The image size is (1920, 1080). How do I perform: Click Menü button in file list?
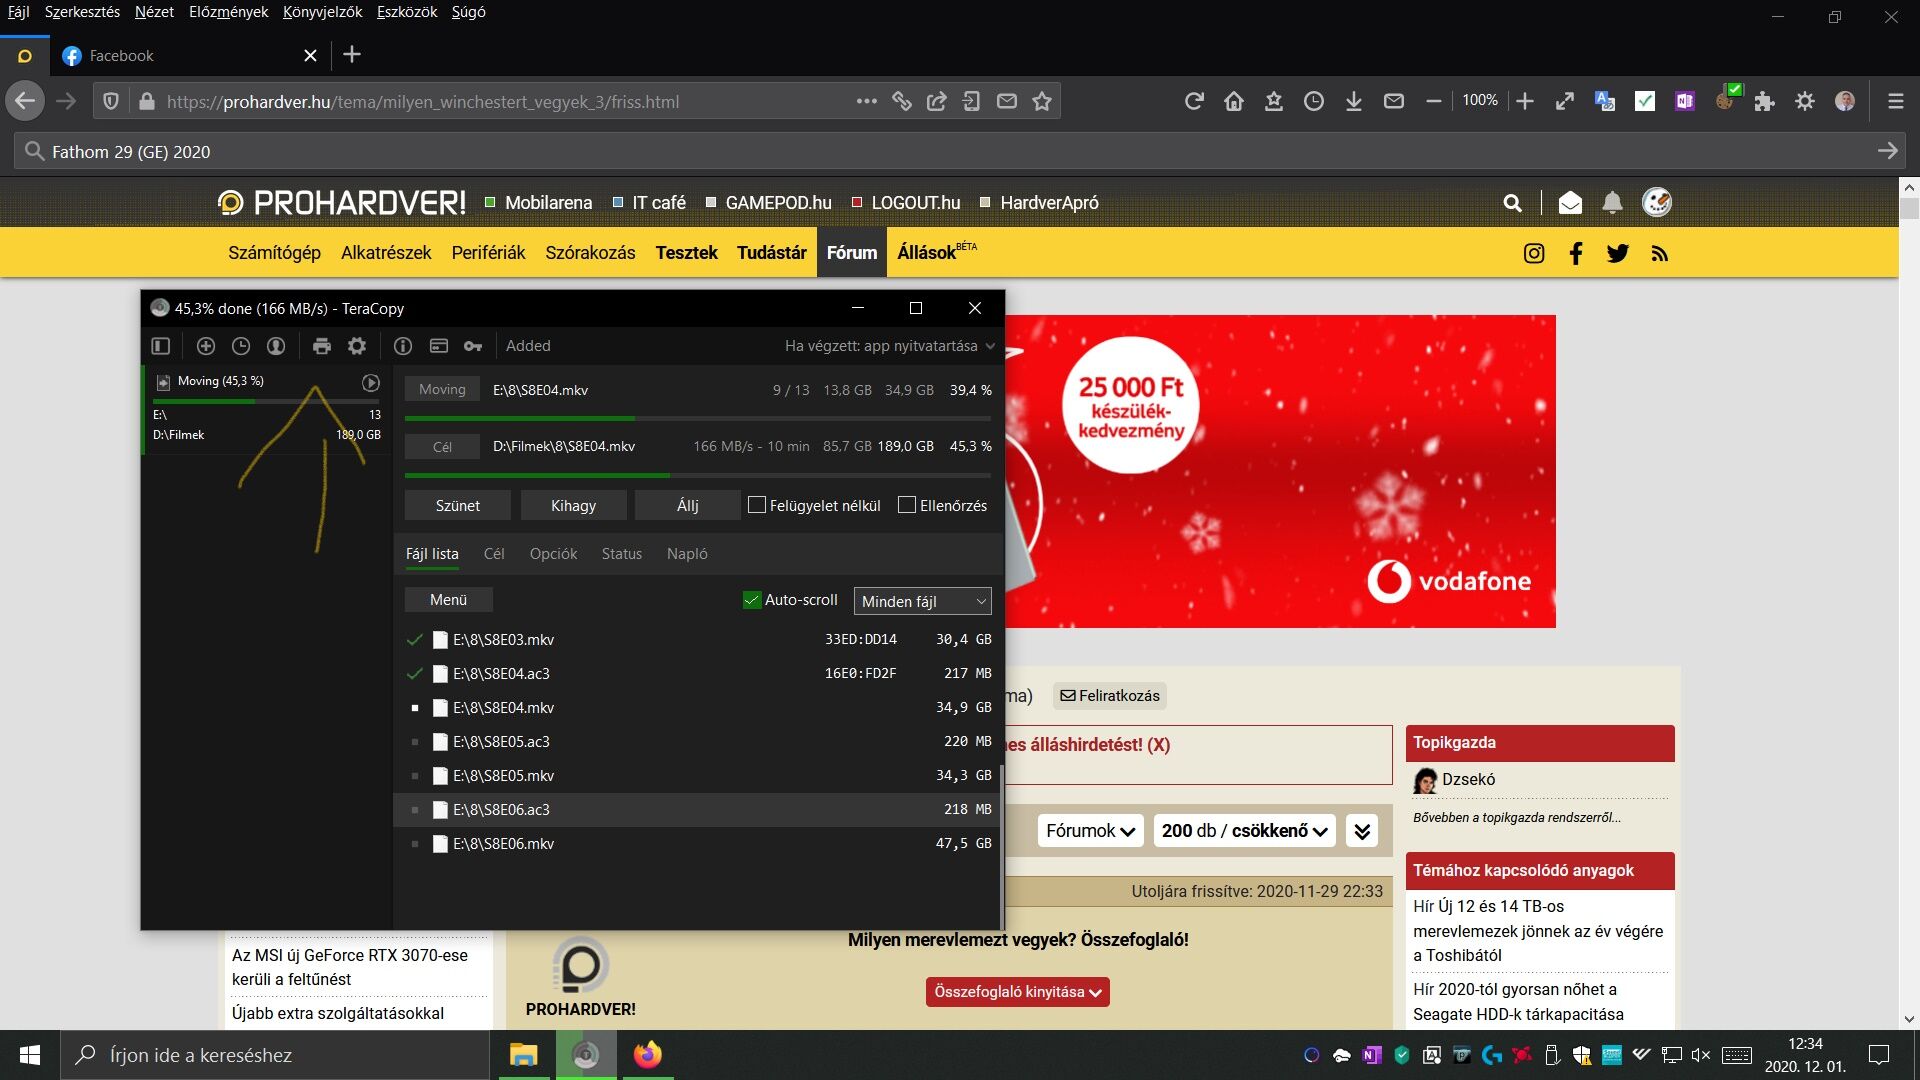(x=448, y=600)
